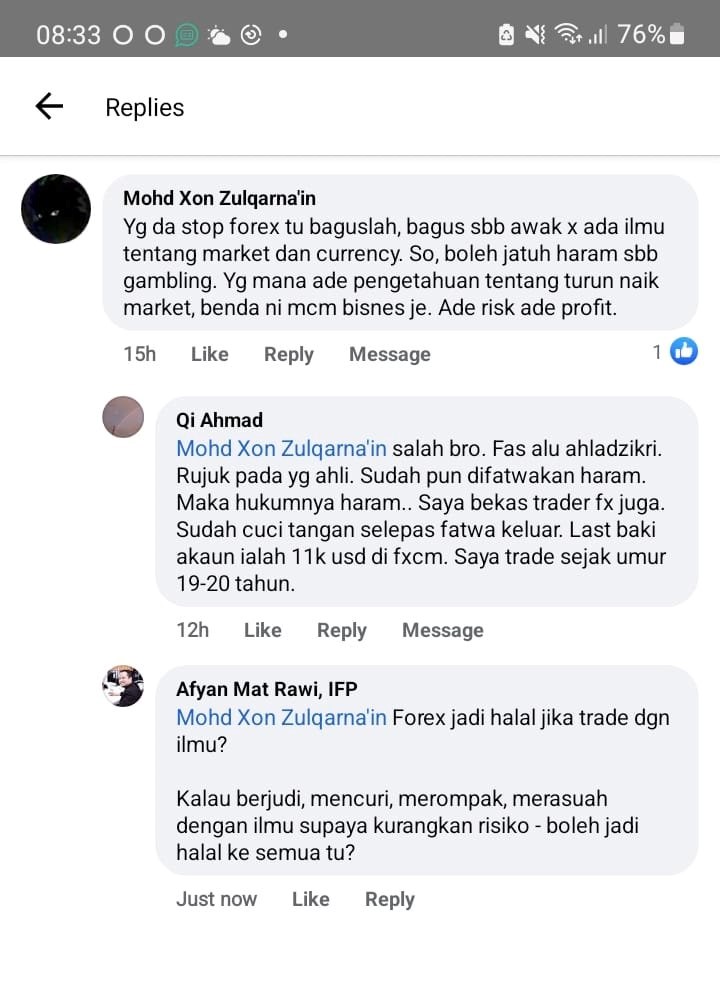Open Mohd Xon Zulqarna'in's profile picture
720x1004 pixels.
[56, 209]
